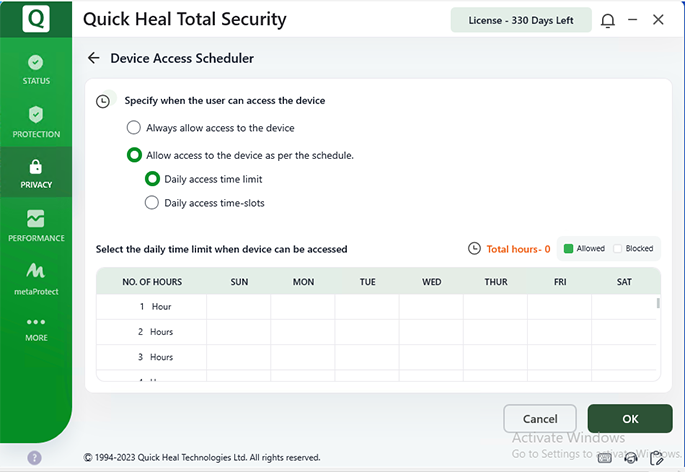
Task: Click the green Allowed legend swatch
Action: (x=568, y=249)
